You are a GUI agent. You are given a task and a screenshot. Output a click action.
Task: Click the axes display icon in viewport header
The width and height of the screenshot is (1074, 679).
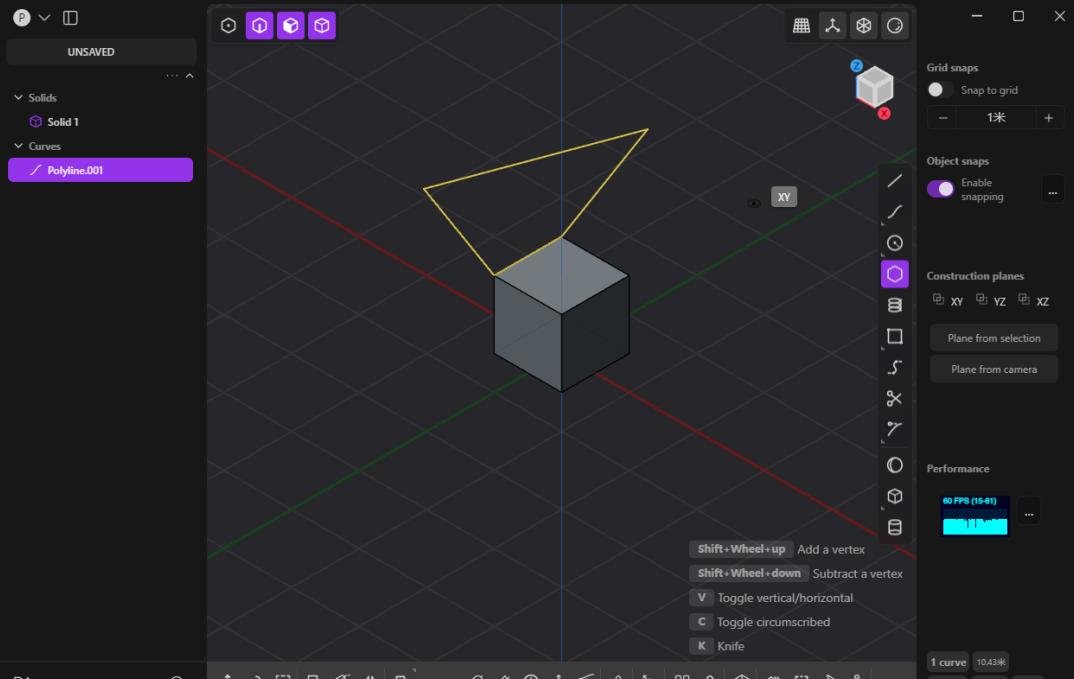(x=832, y=26)
